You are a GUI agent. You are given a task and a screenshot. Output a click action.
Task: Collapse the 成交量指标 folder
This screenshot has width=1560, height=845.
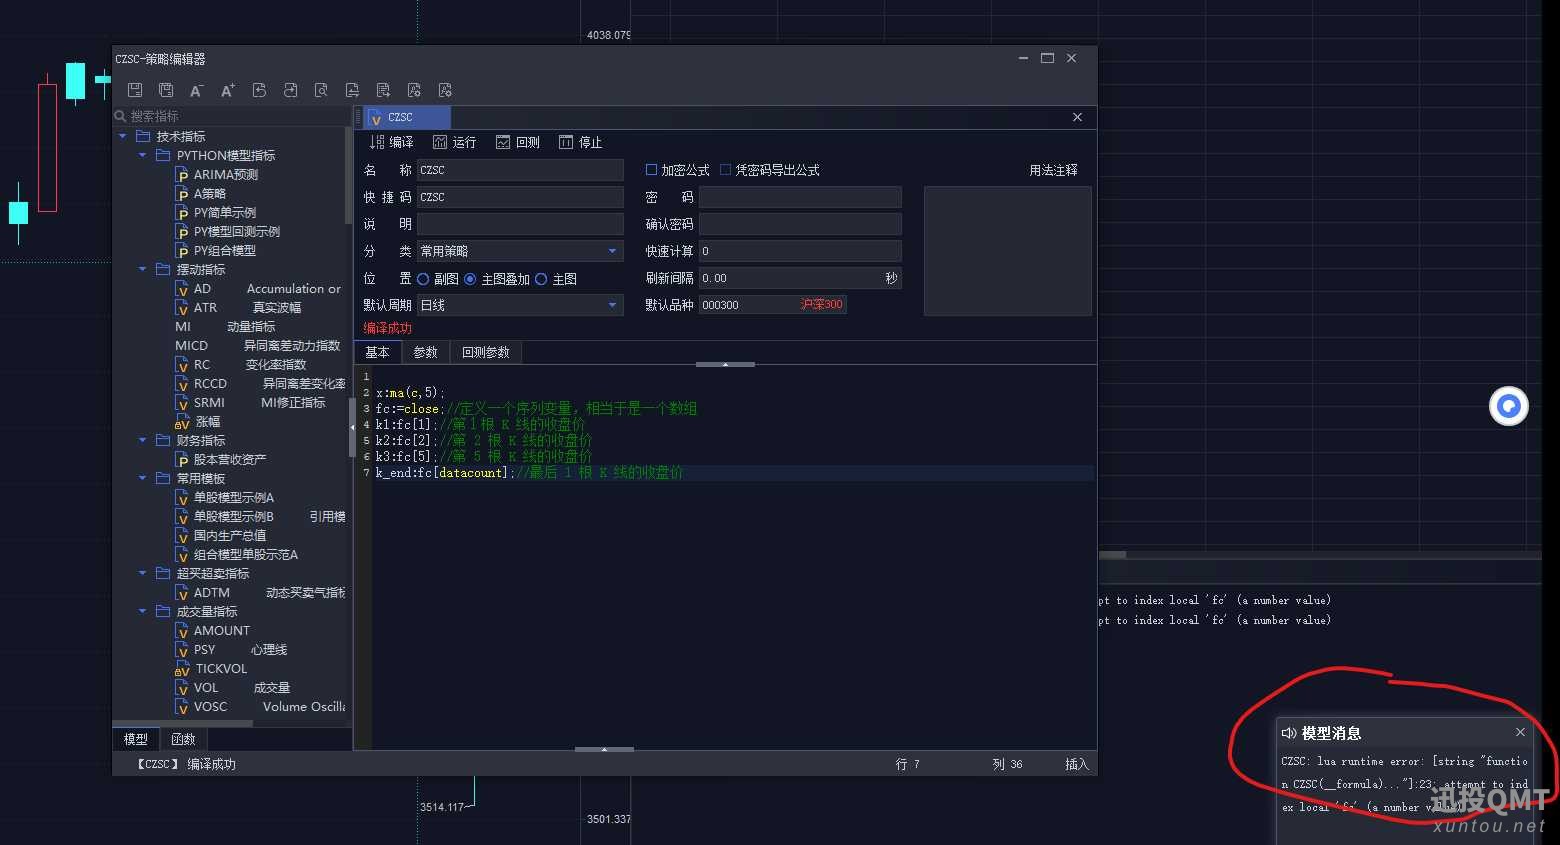coord(142,611)
